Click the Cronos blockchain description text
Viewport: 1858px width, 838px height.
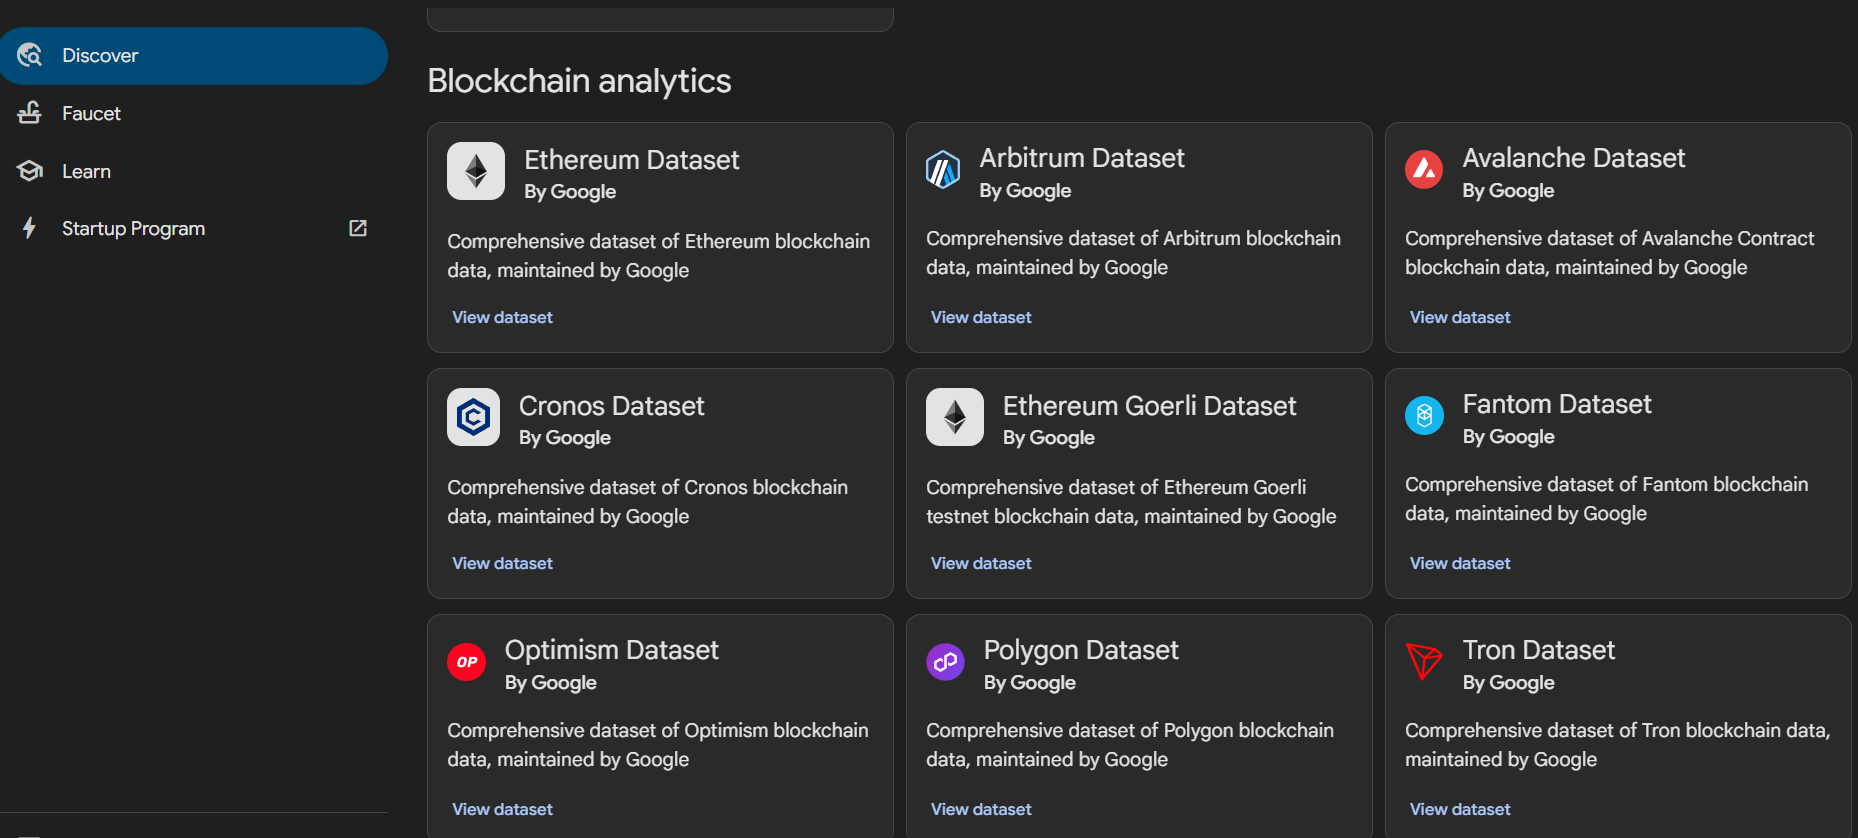click(x=647, y=502)
